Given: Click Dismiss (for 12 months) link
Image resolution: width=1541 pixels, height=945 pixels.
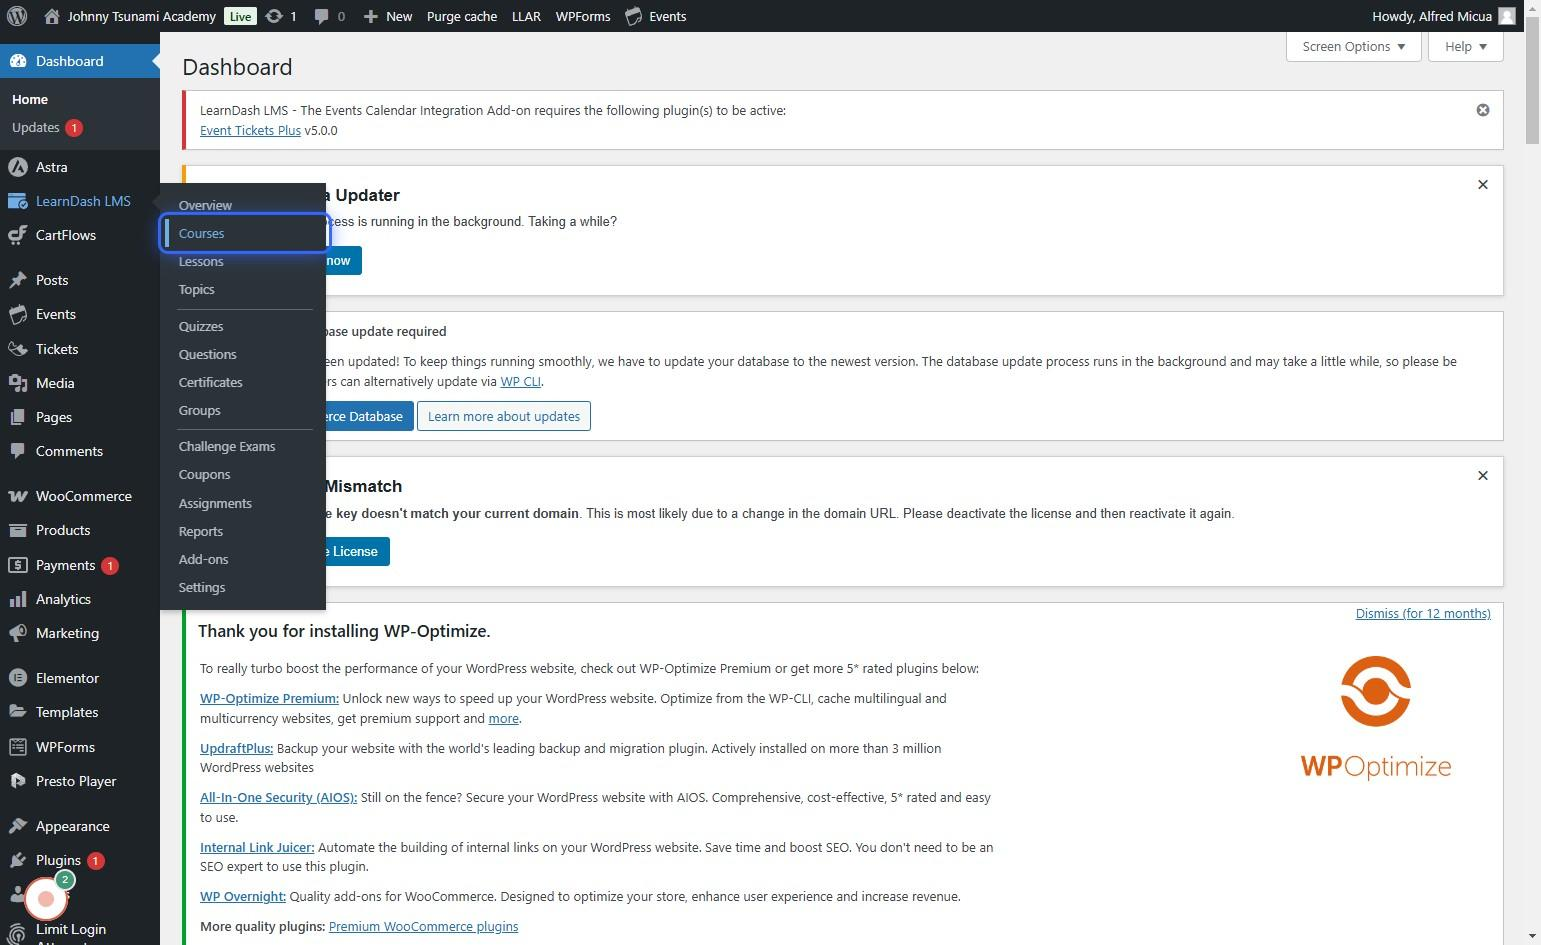Looking at the screenshot, I should pos(1422,613).
